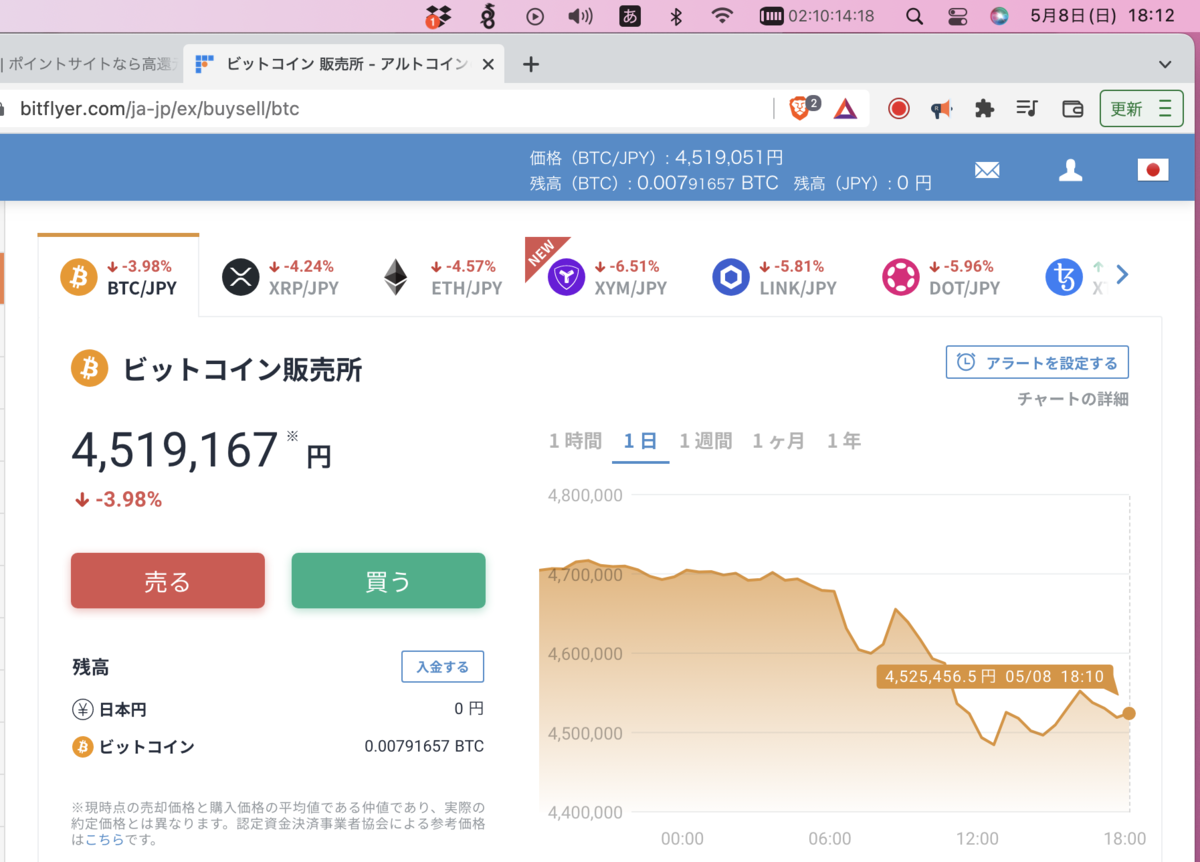Open the mail envelope icon in the header

point(987,170)
